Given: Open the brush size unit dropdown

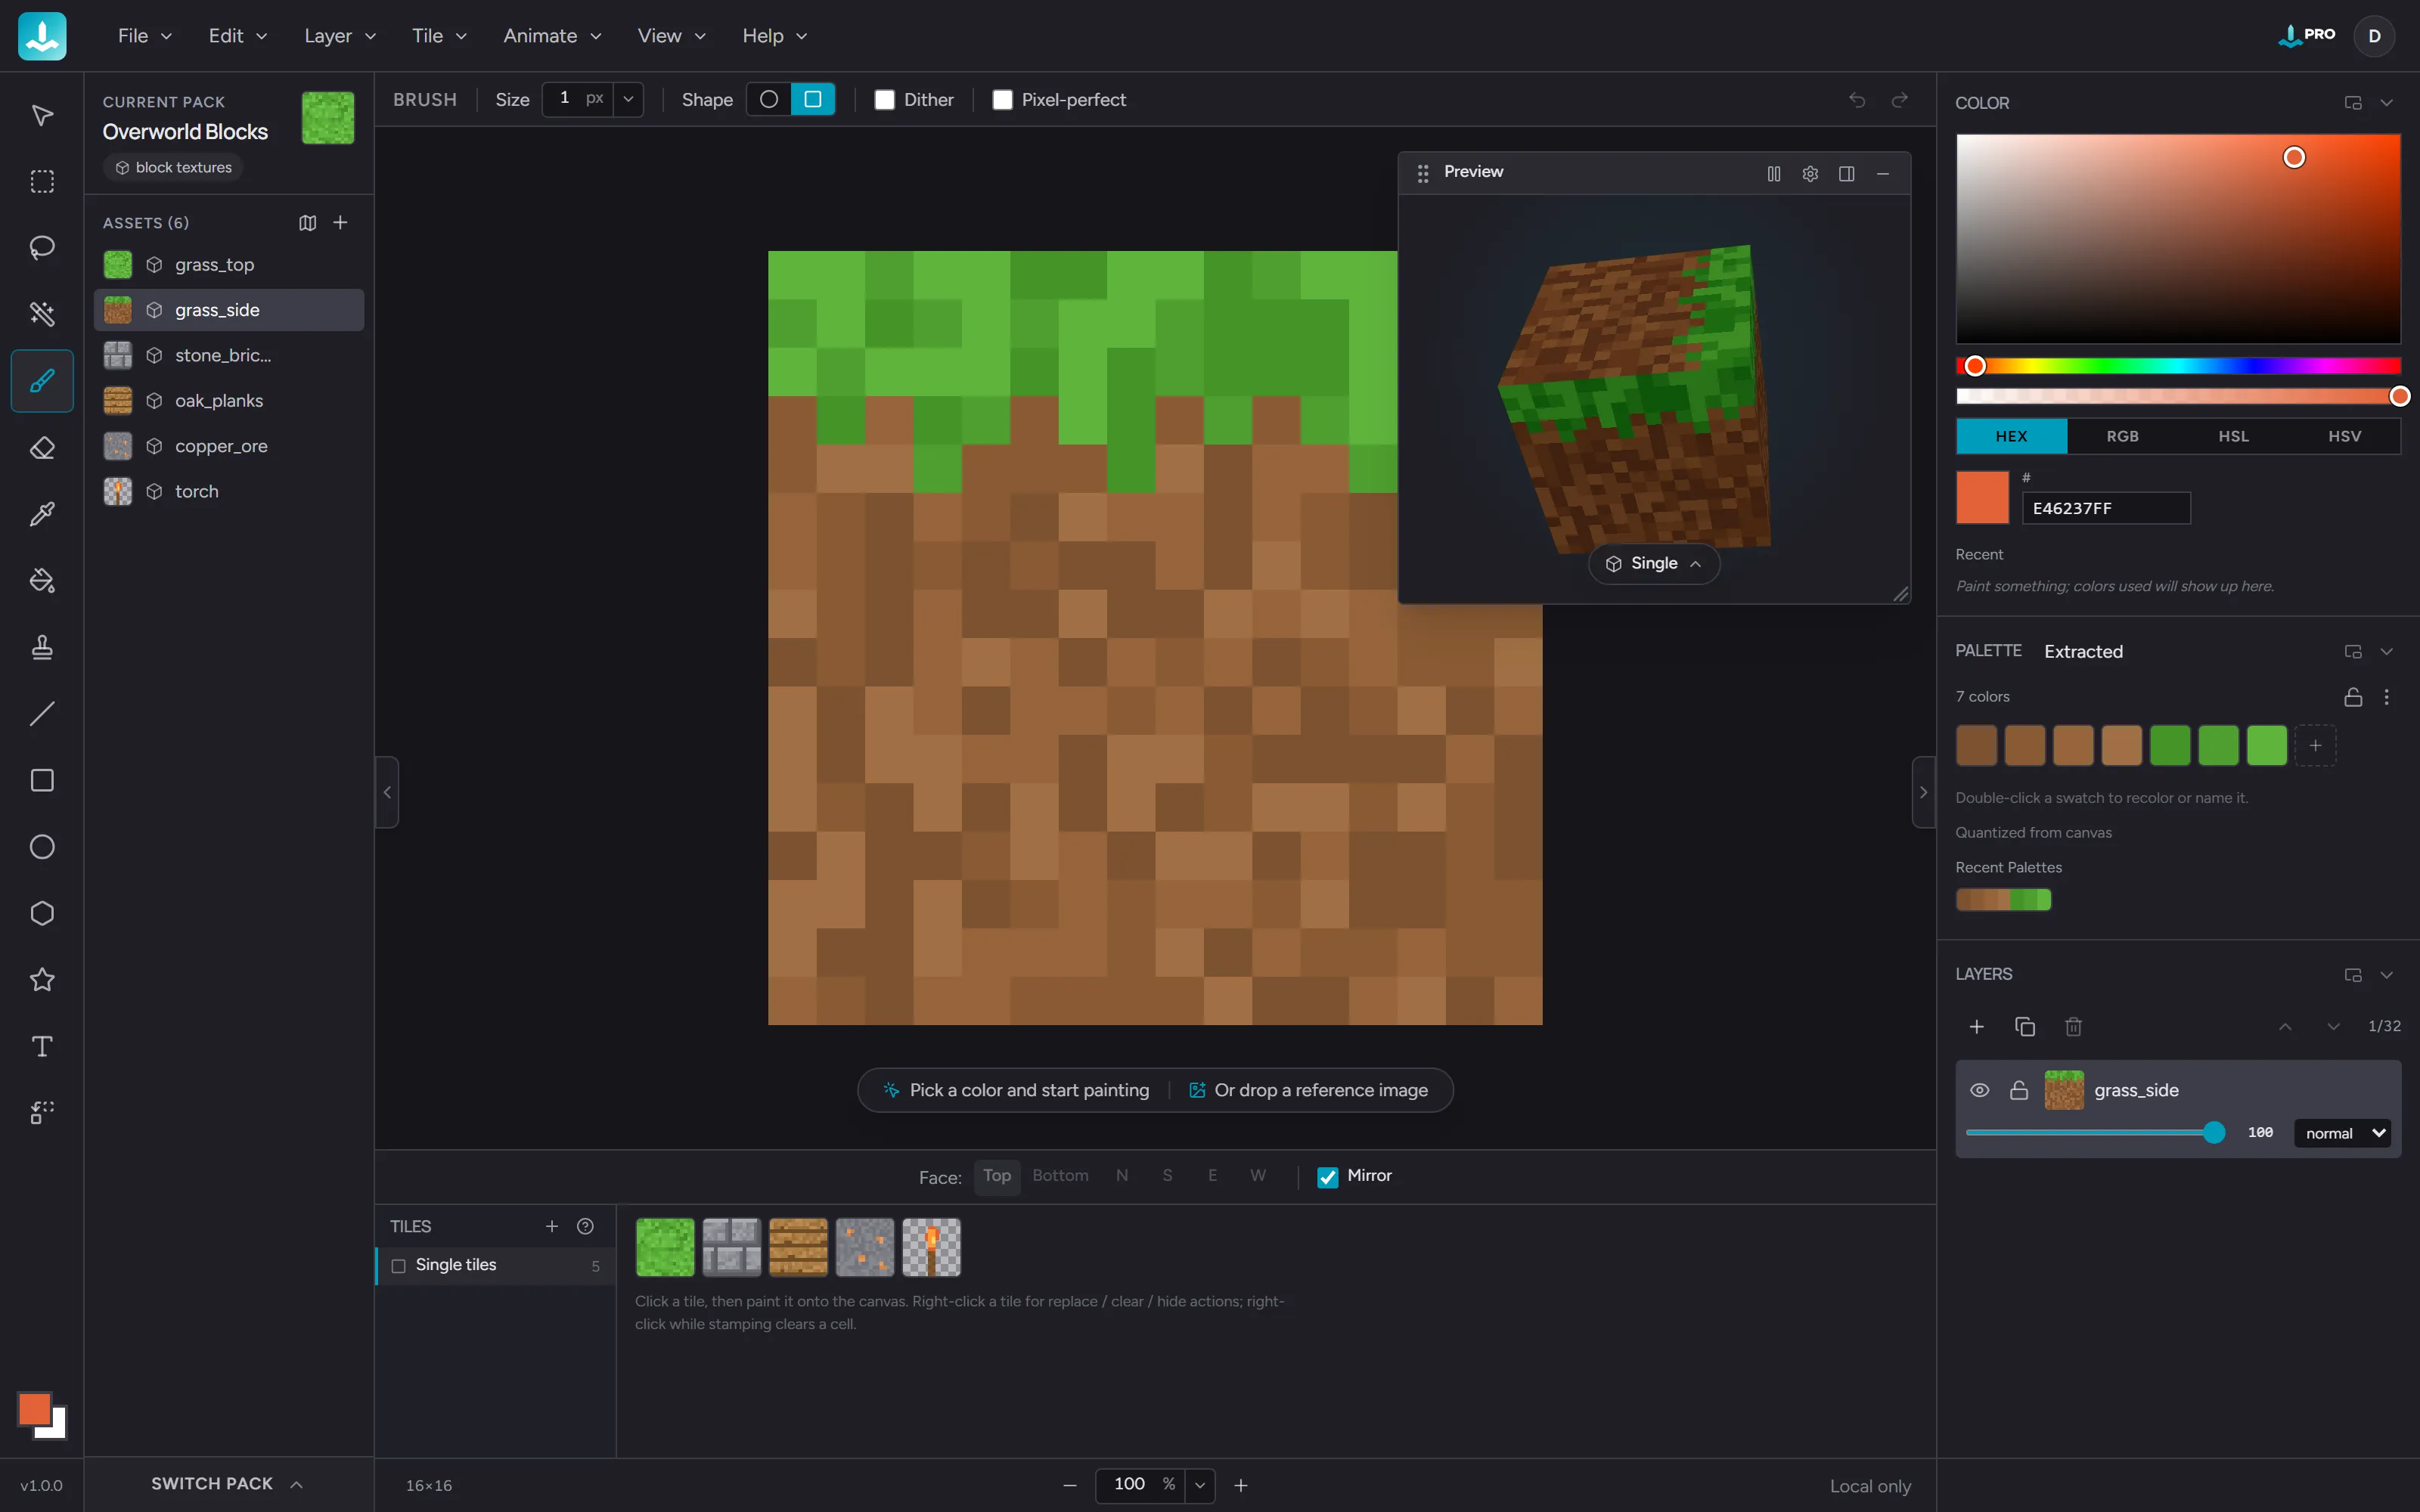Looking at the screenshot, I should click(x=628, y=99).
